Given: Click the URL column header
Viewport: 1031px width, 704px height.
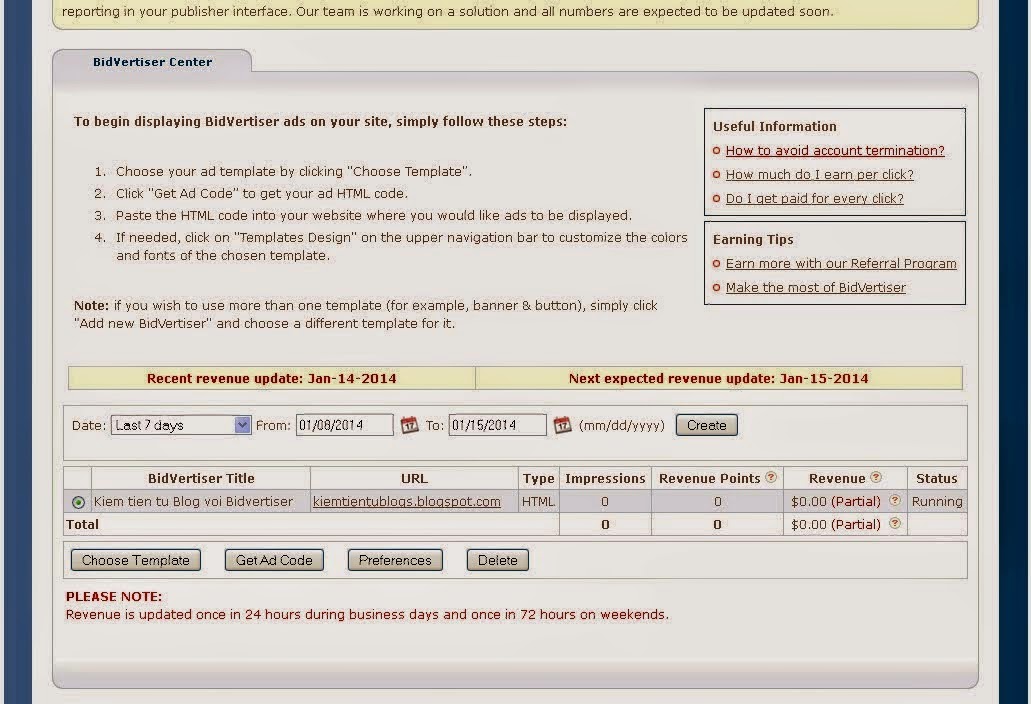Looking at the screenshot, I should (414, 479).
